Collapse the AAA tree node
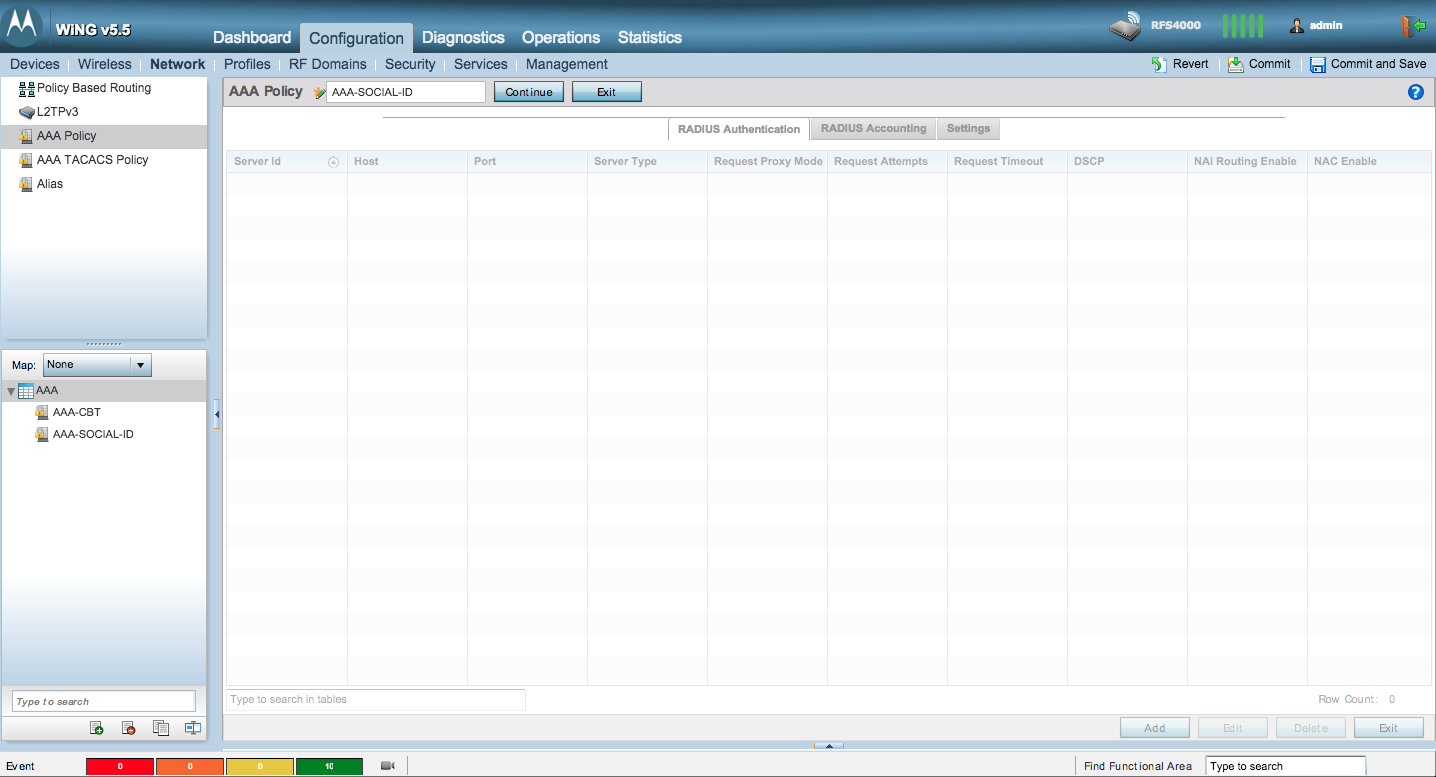Screen dimensions: 1436x777 coord(11,391)
